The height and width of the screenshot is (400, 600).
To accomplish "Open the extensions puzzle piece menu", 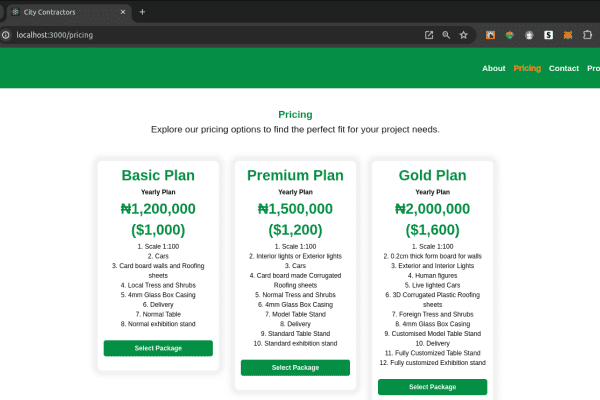I will click(587, 35).
